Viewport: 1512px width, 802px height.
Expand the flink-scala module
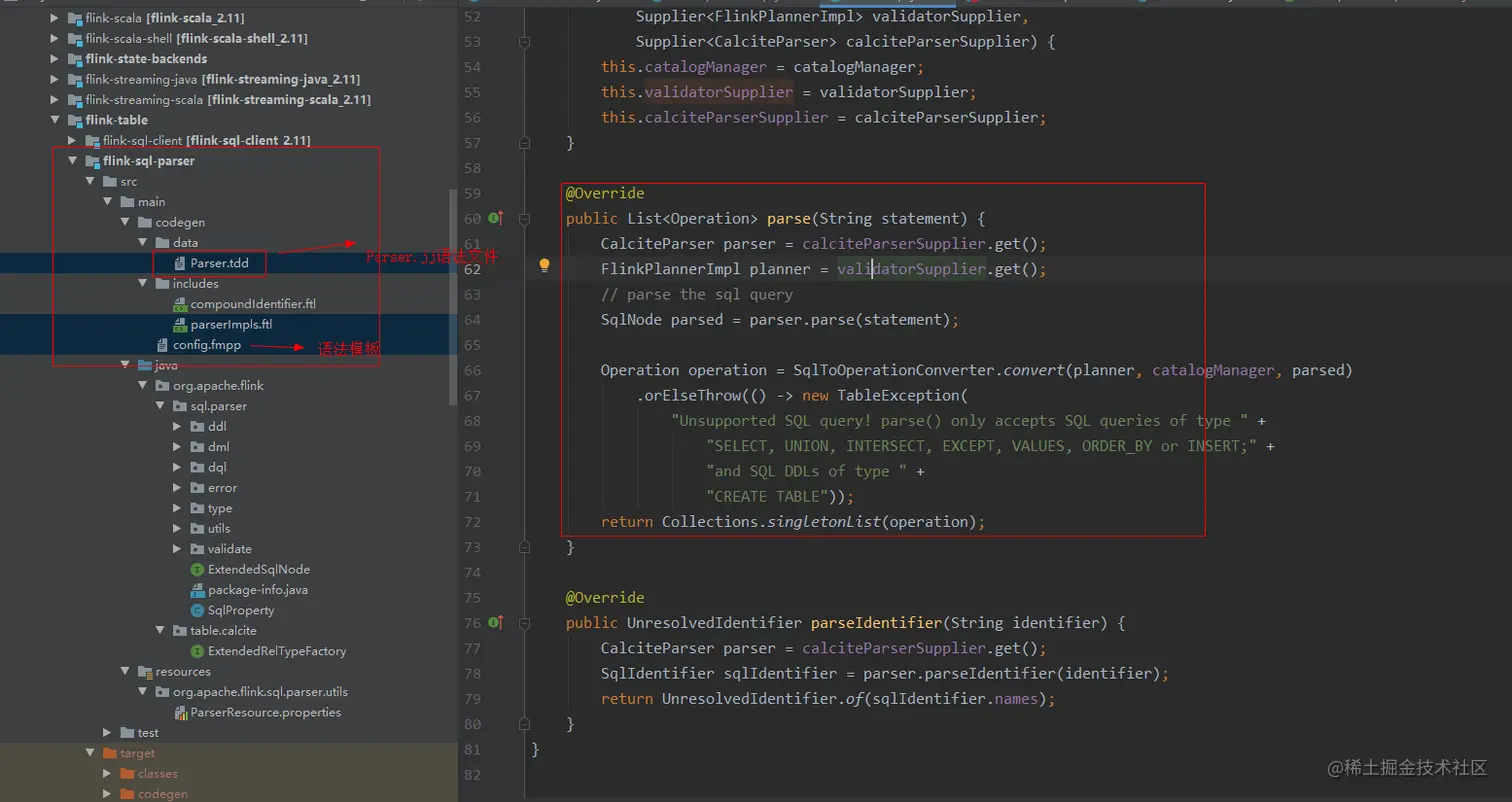[54, 18]
